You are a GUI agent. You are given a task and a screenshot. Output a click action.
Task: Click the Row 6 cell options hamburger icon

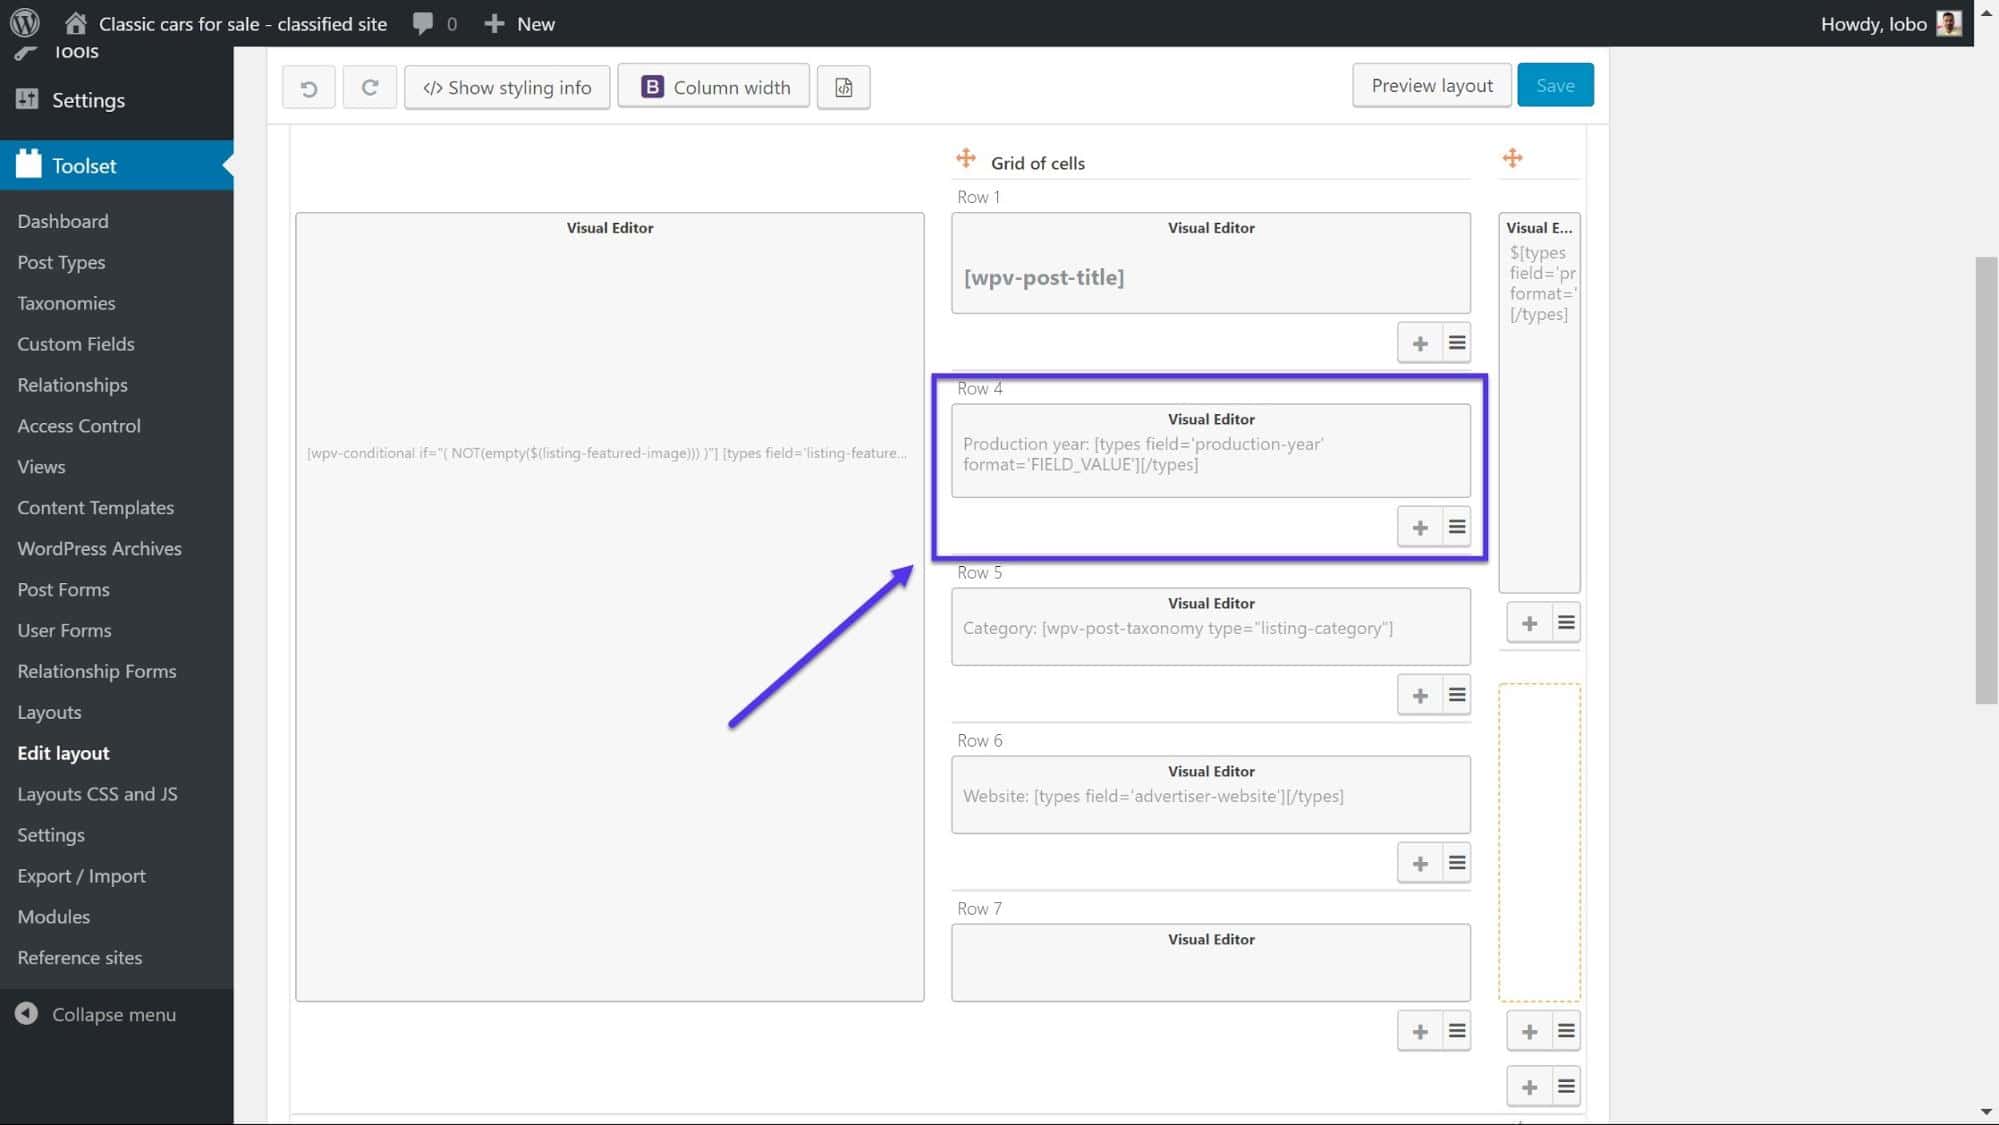[1455, 863]
